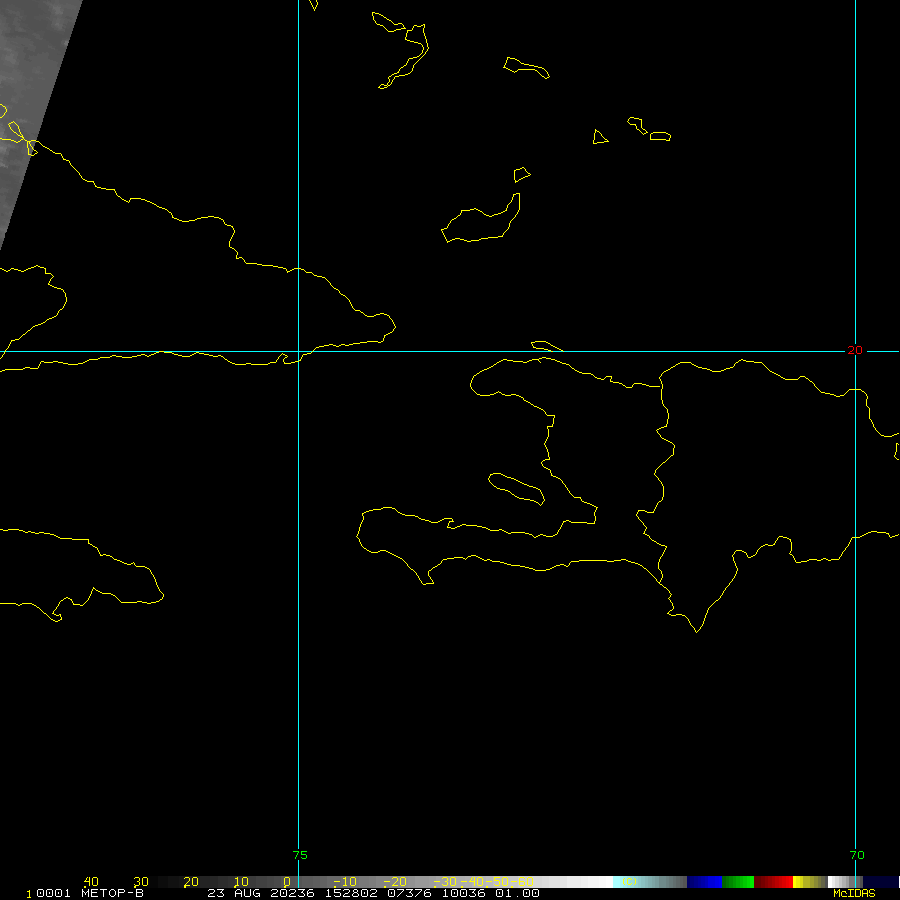Click the yellow segment of the color scale
This screenshot has height=900, width=900.
point(802,882)
